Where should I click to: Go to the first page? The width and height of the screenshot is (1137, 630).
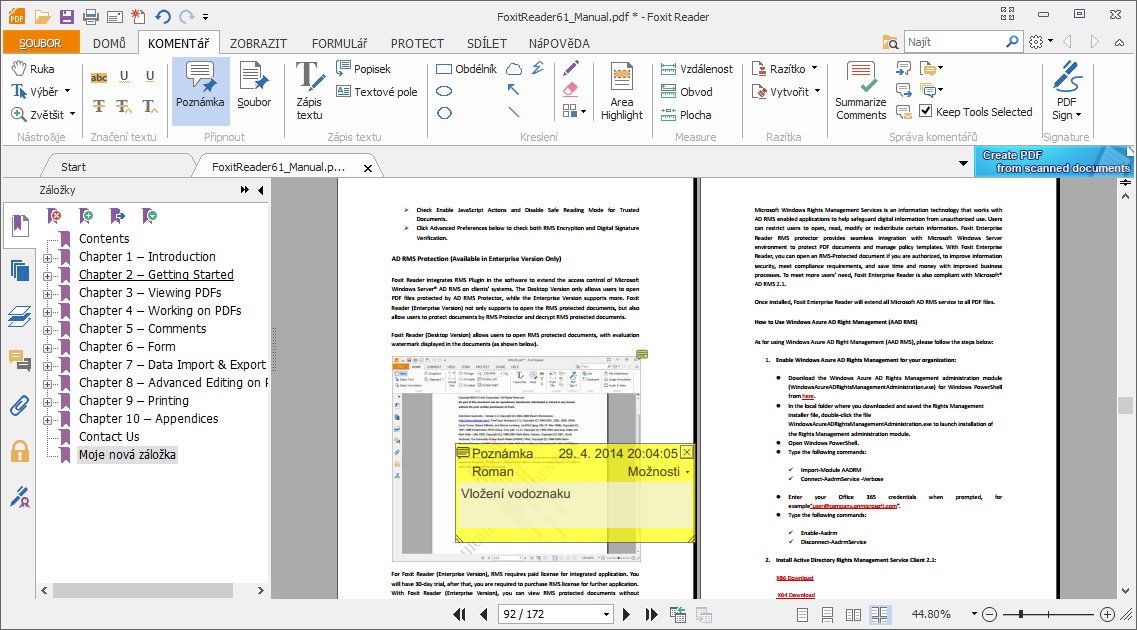[460, 615]
